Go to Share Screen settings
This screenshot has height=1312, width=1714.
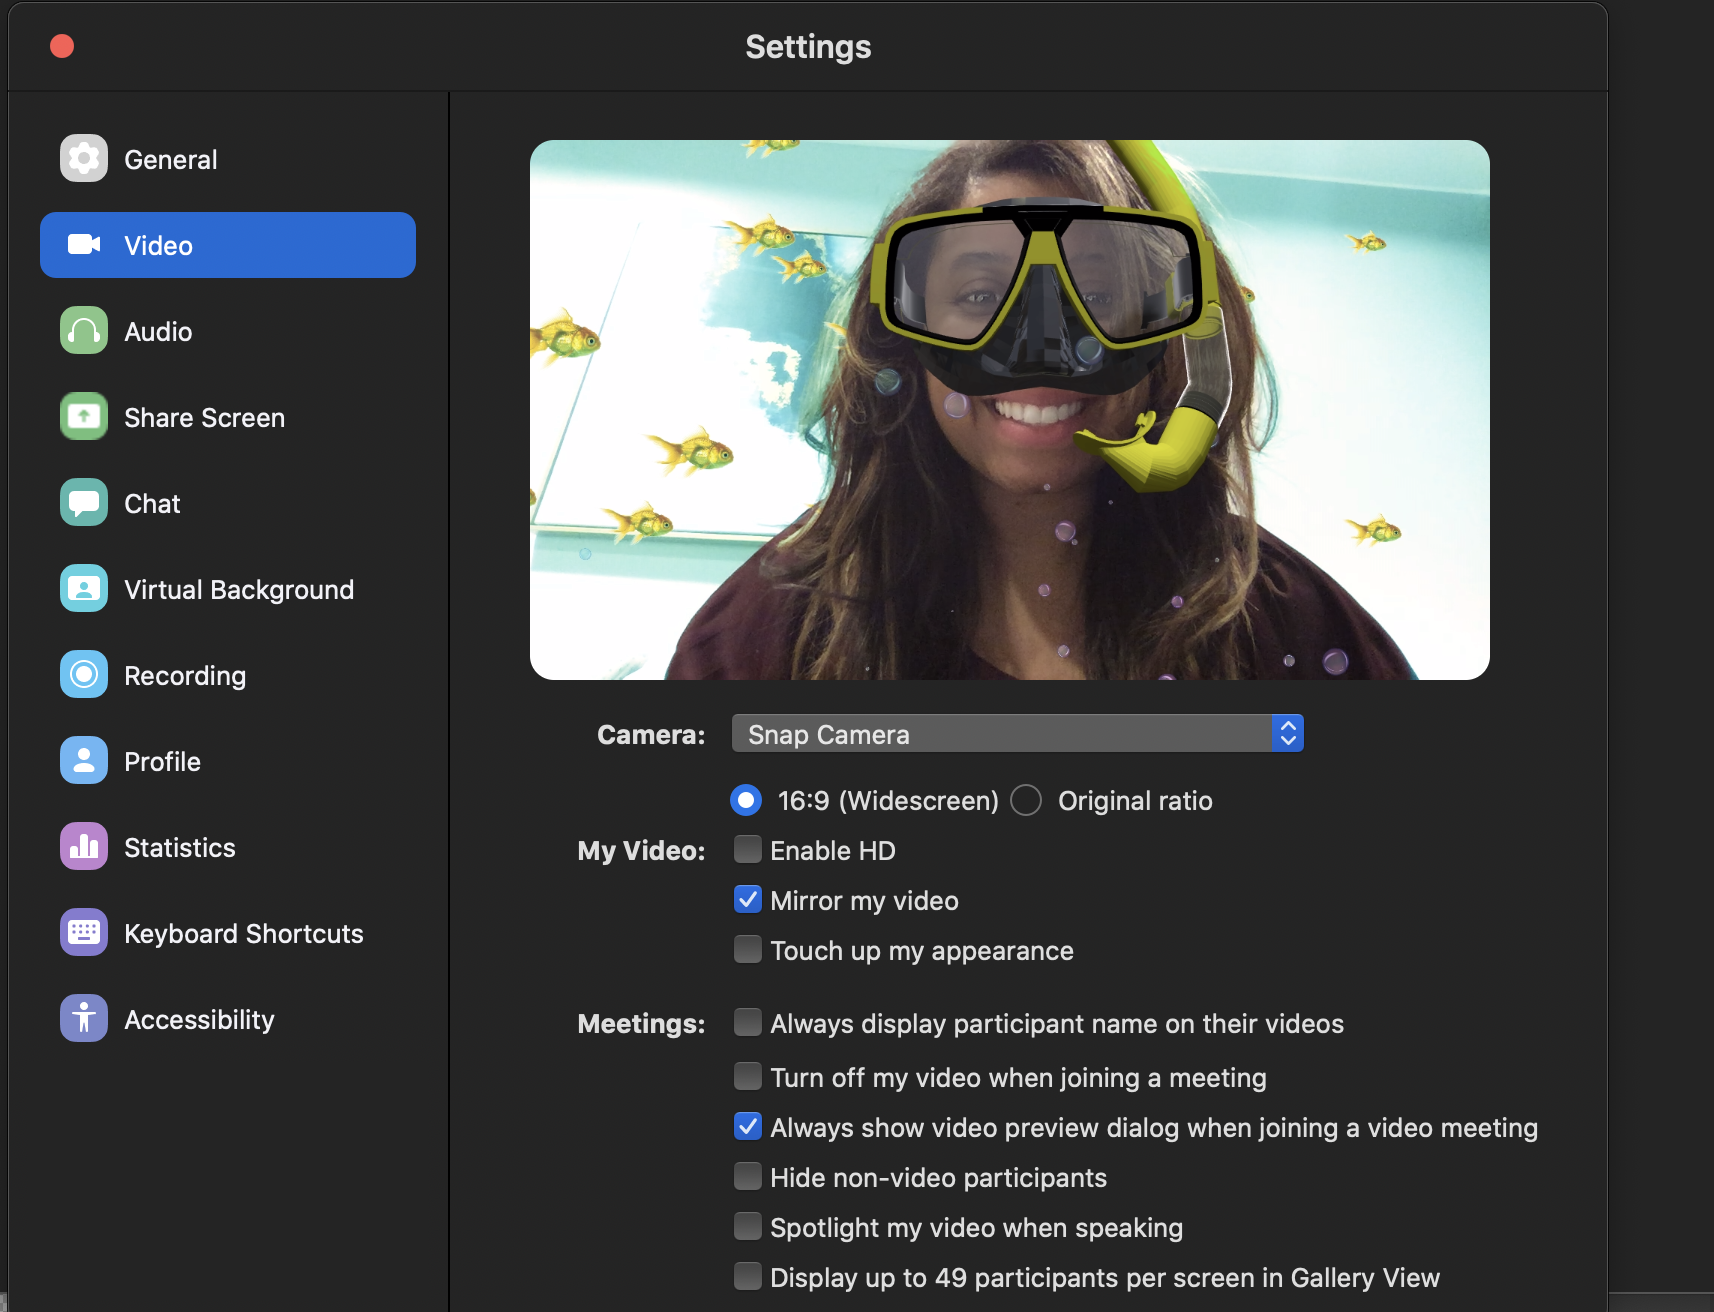[x=228, y=417]
